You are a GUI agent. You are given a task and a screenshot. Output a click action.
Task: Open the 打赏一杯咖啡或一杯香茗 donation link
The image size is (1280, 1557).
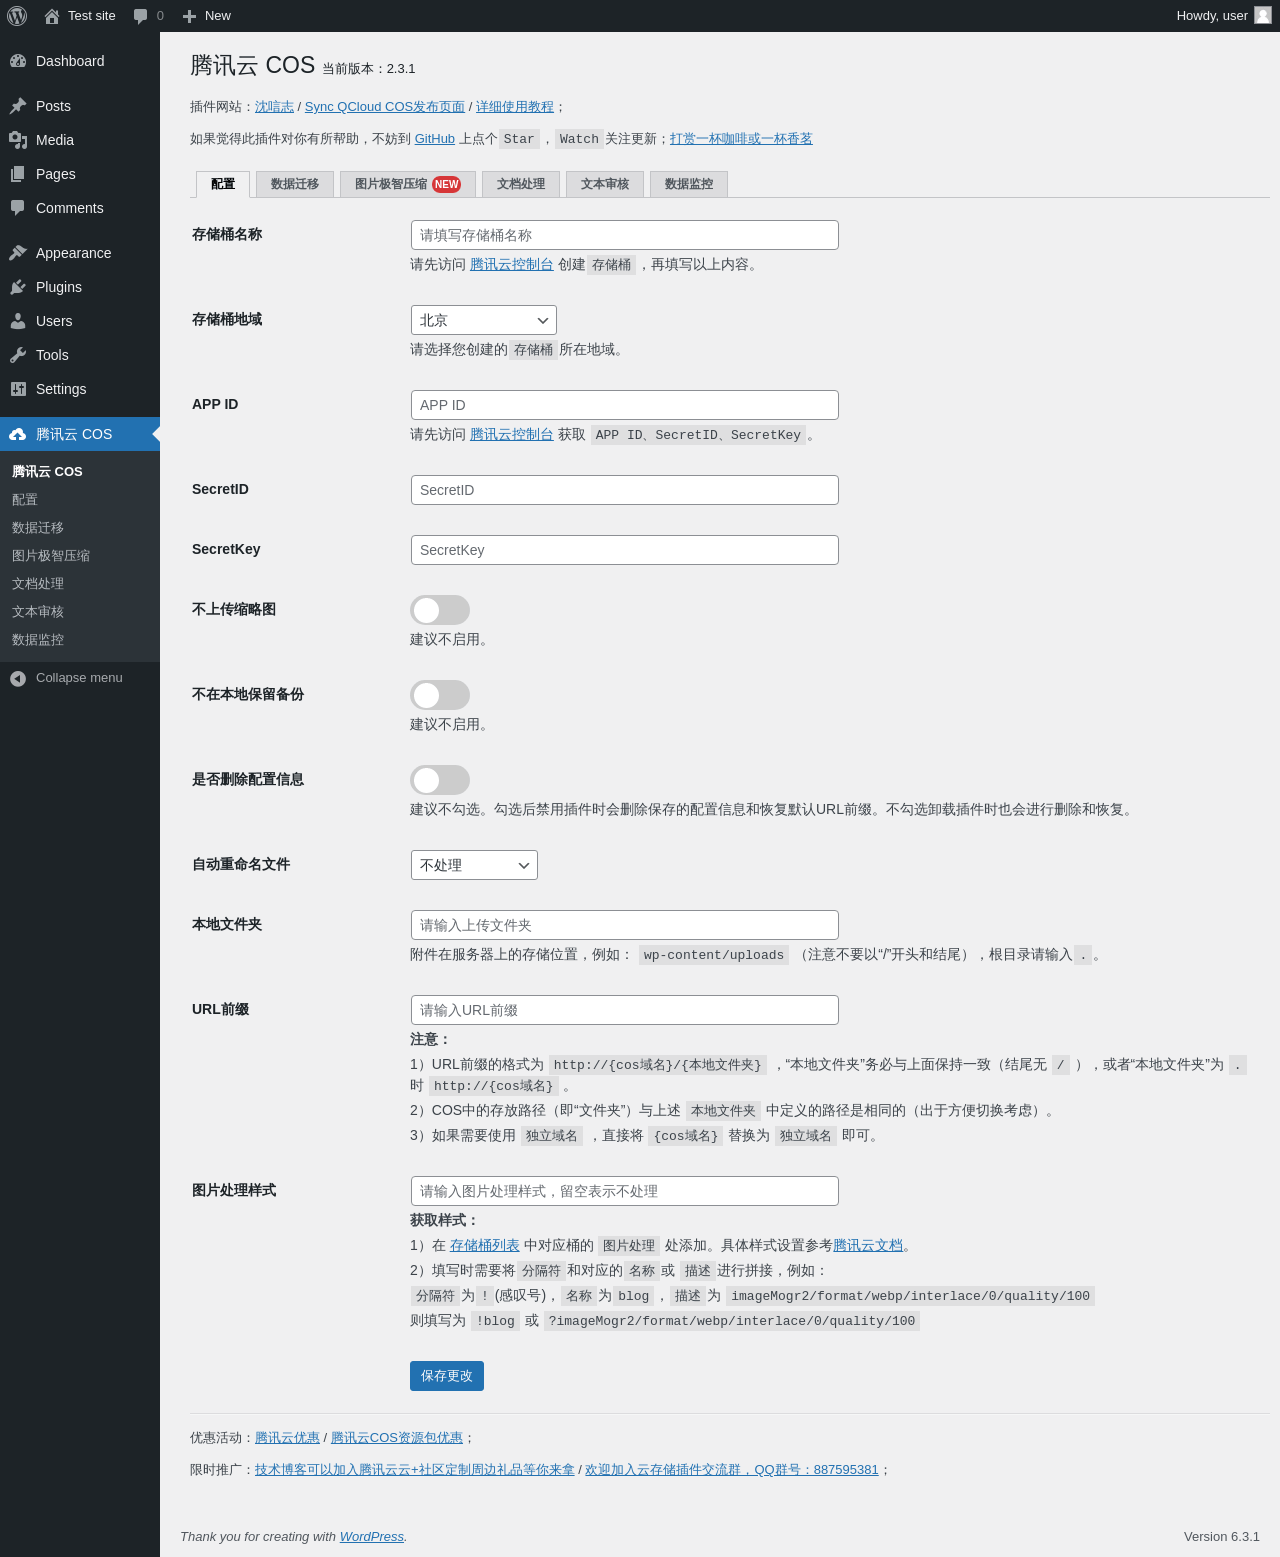[x=741, y=139]
